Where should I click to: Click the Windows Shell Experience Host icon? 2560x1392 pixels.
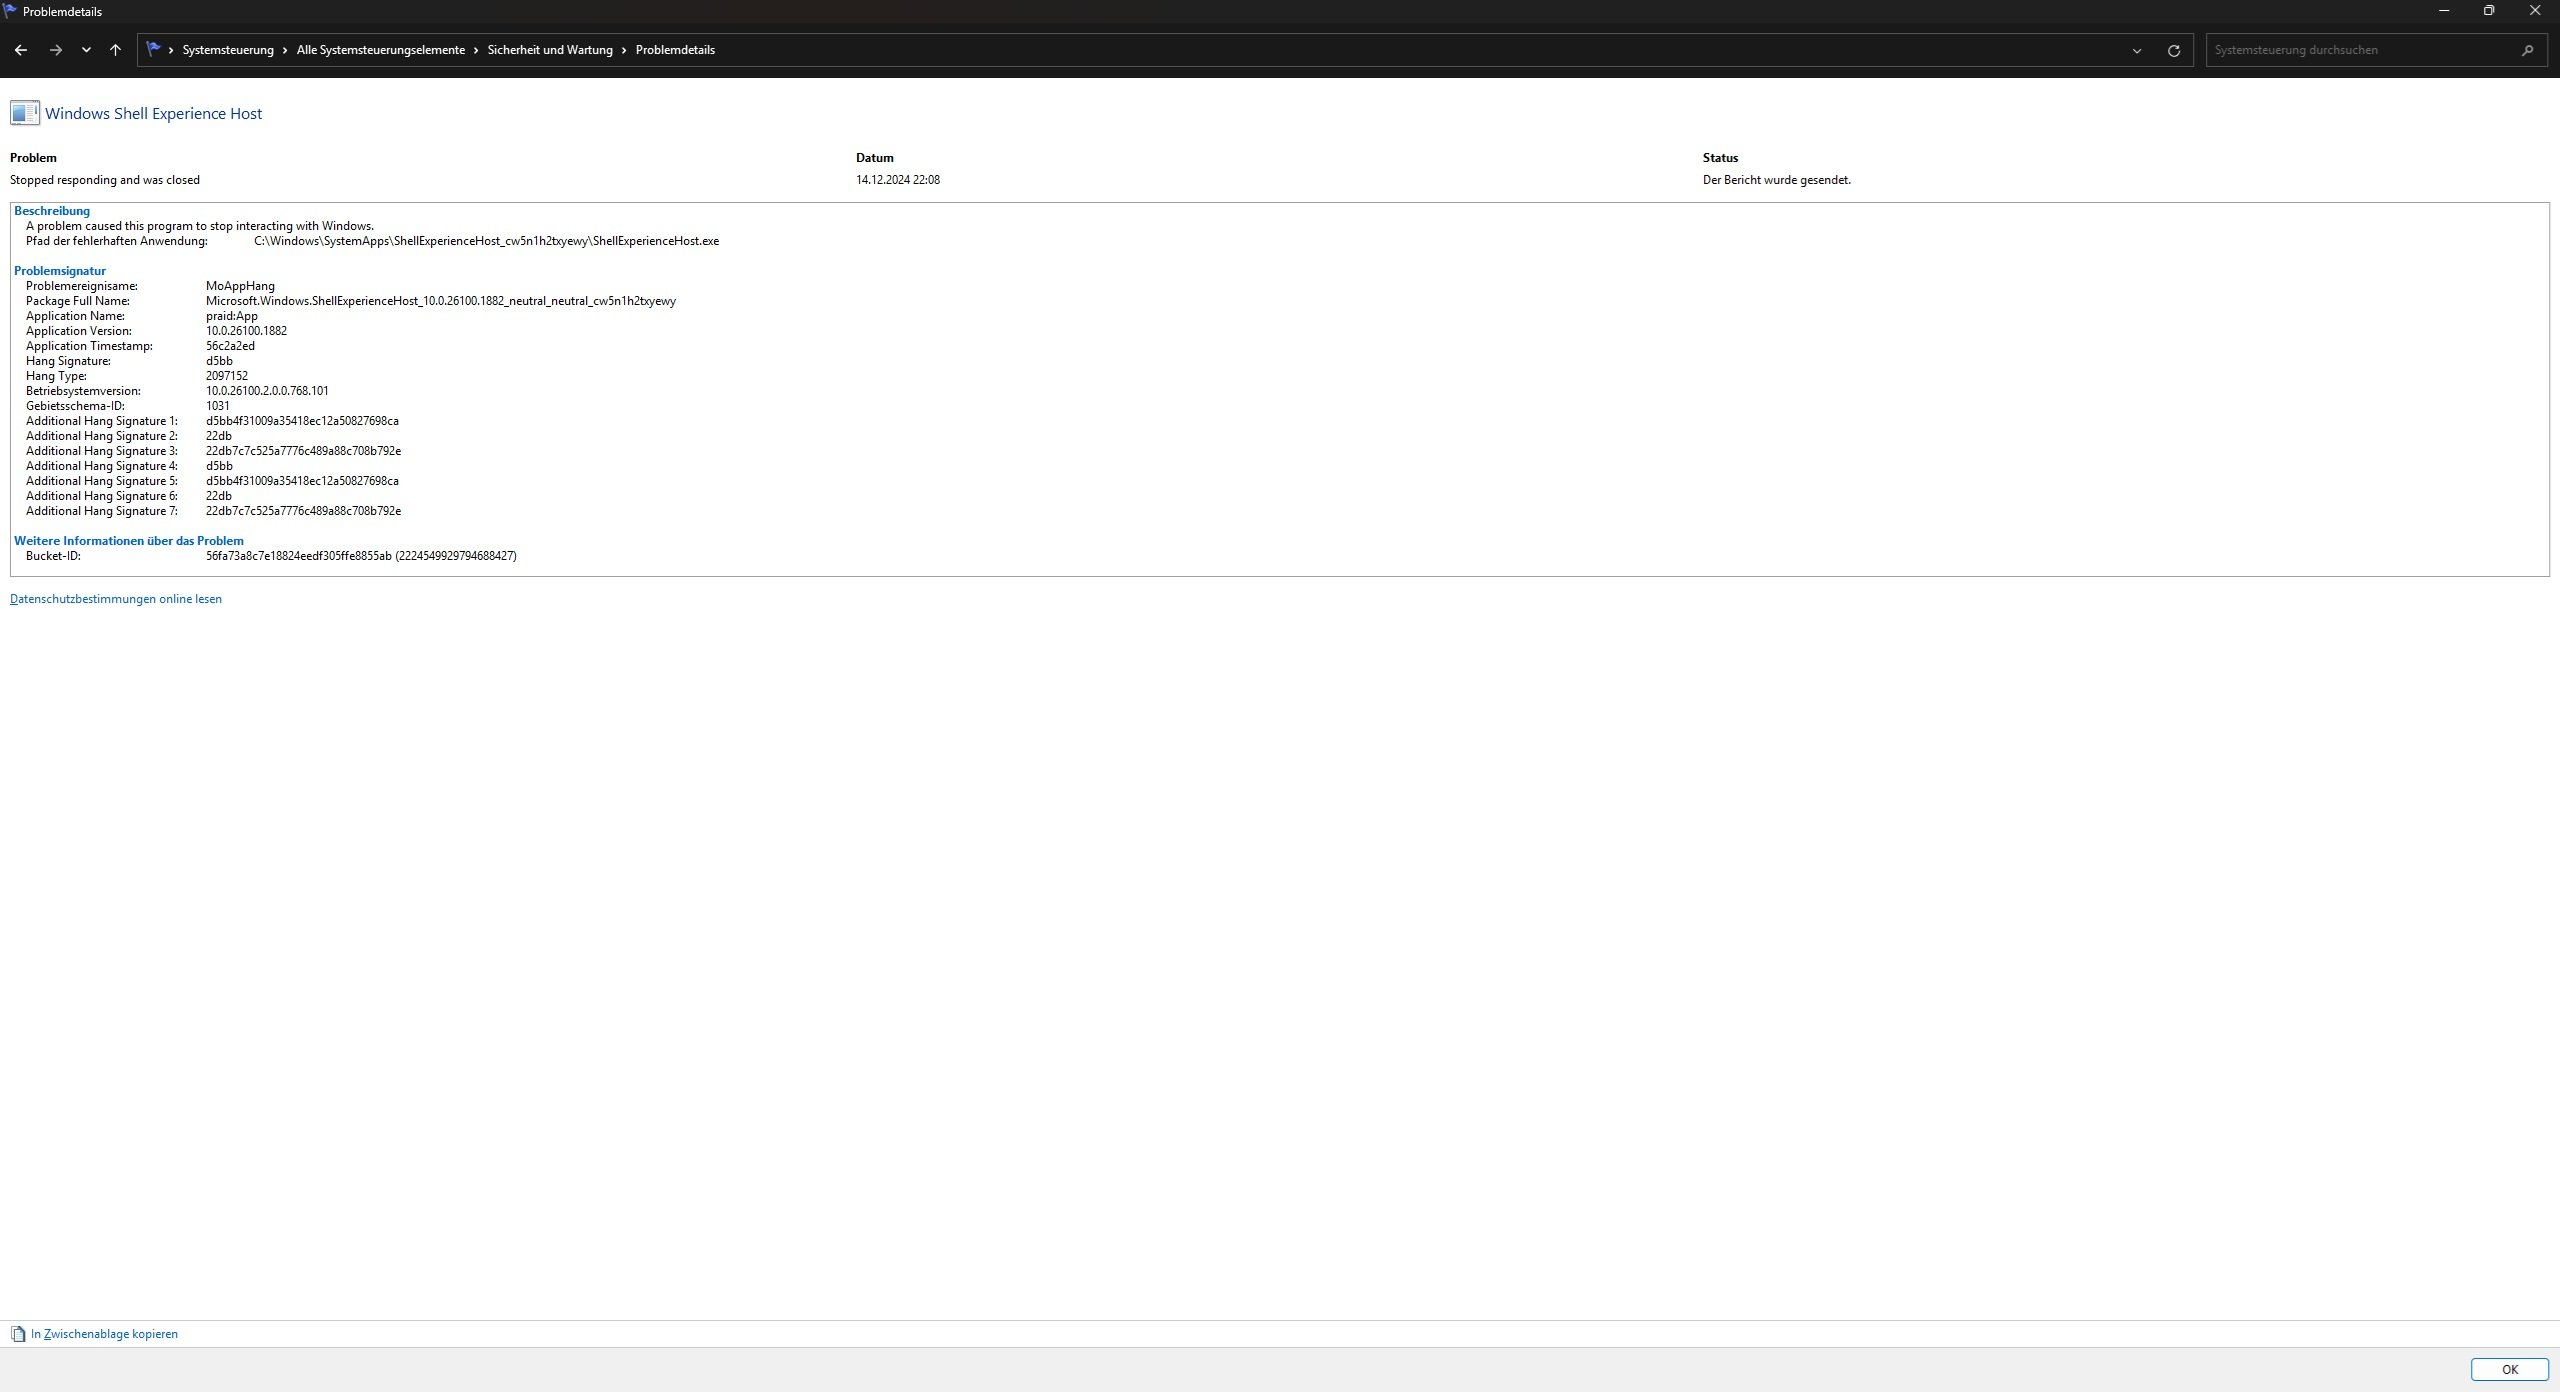pyautogui.click(x=25, y=113)
